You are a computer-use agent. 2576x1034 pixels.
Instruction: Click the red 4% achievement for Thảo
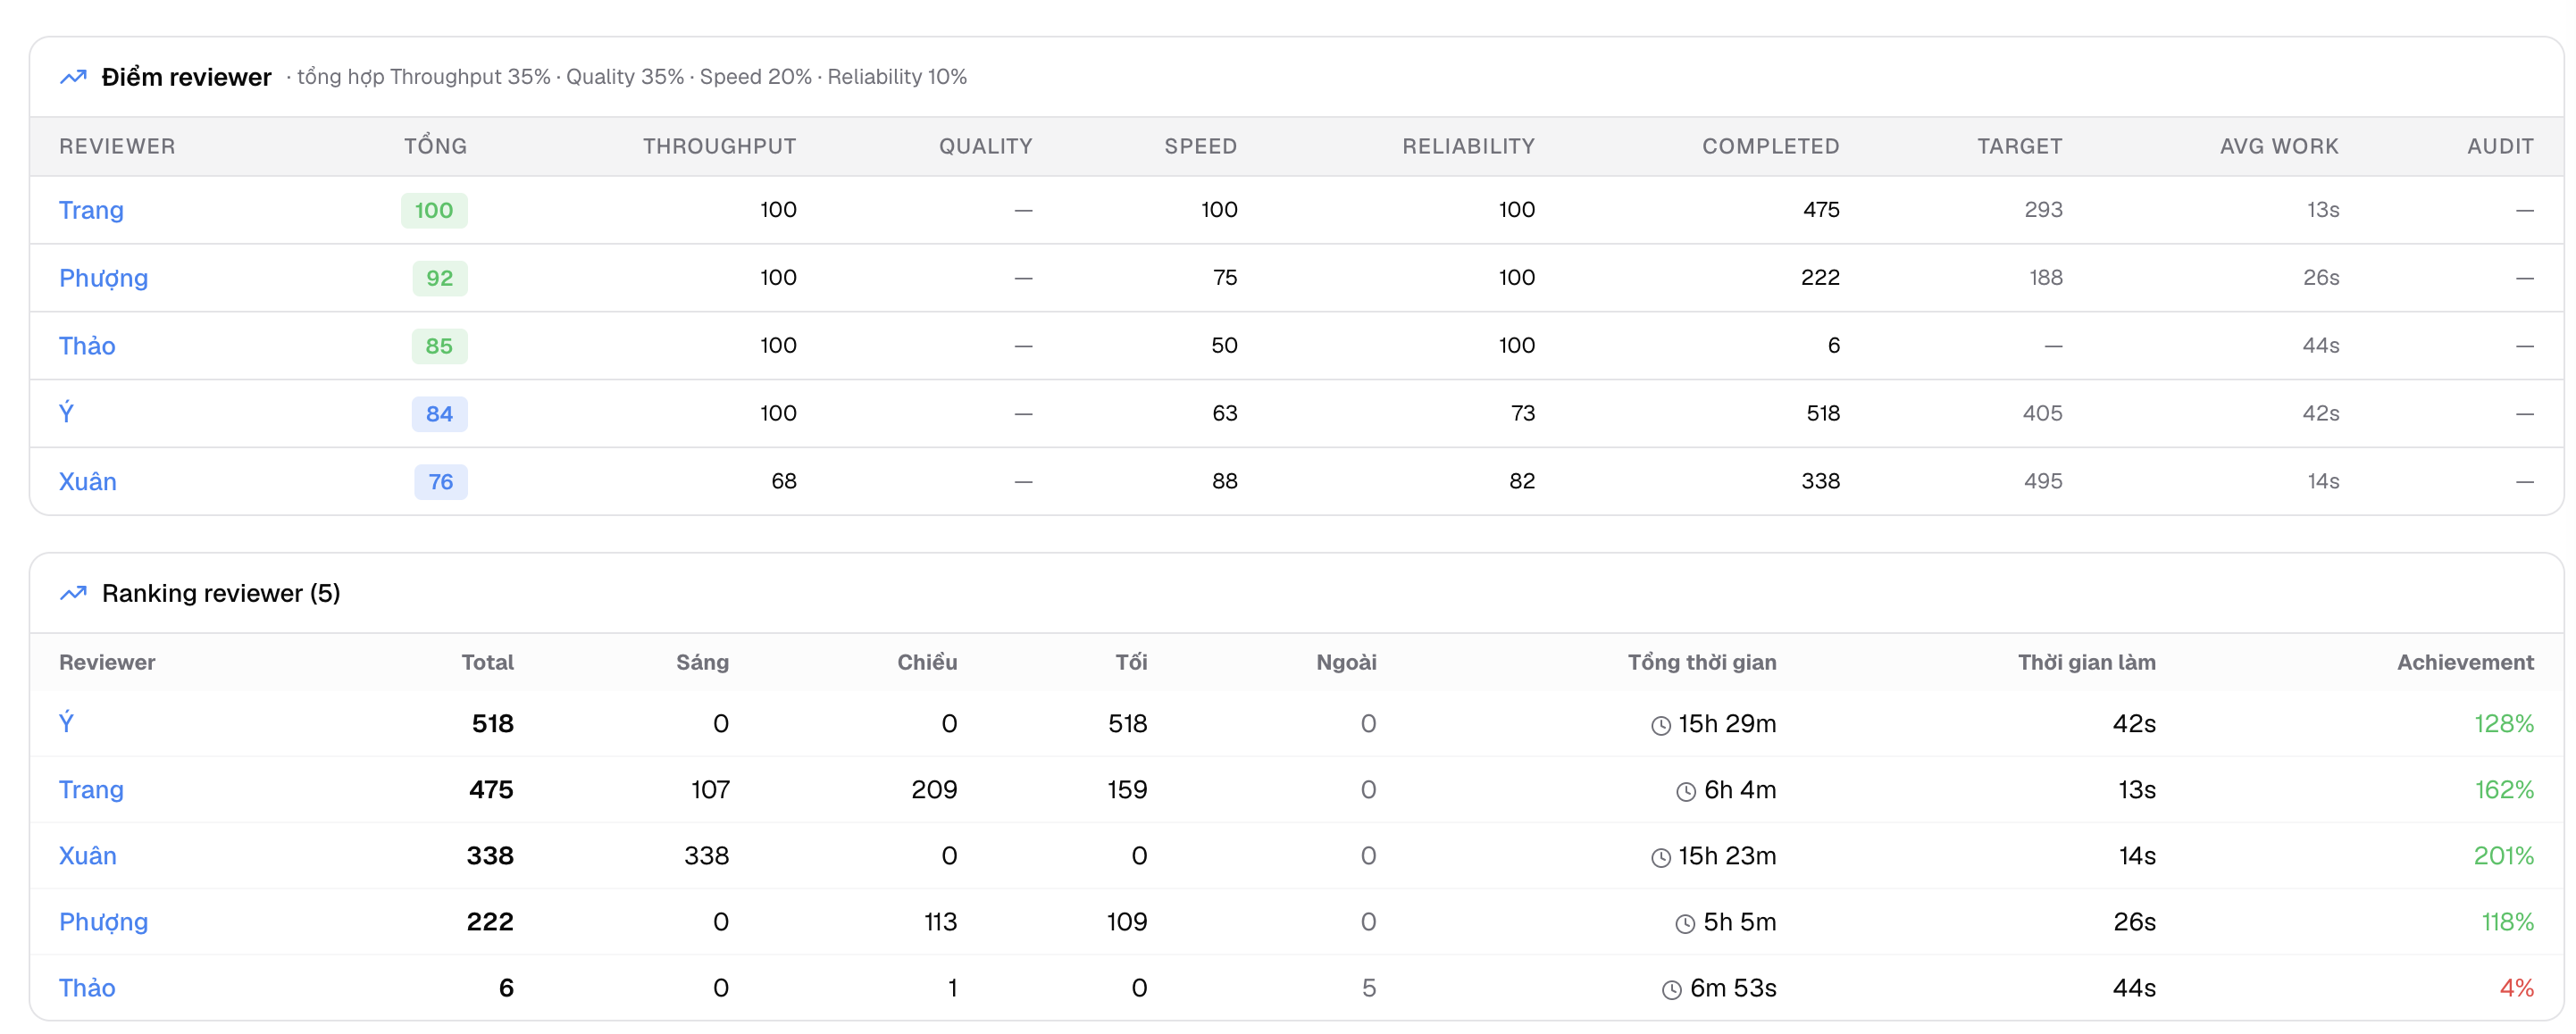point(2516,988)
